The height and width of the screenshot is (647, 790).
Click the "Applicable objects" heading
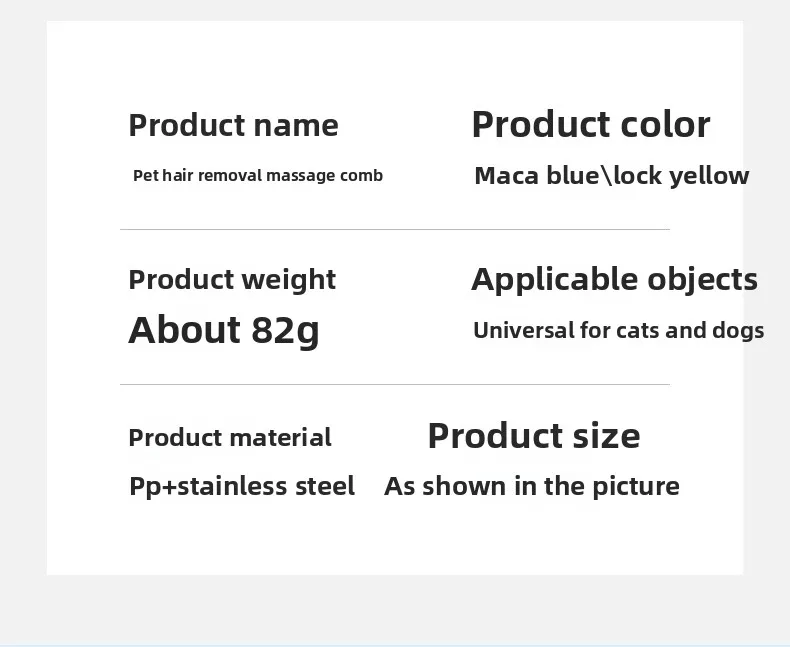(x=614, y=279)
